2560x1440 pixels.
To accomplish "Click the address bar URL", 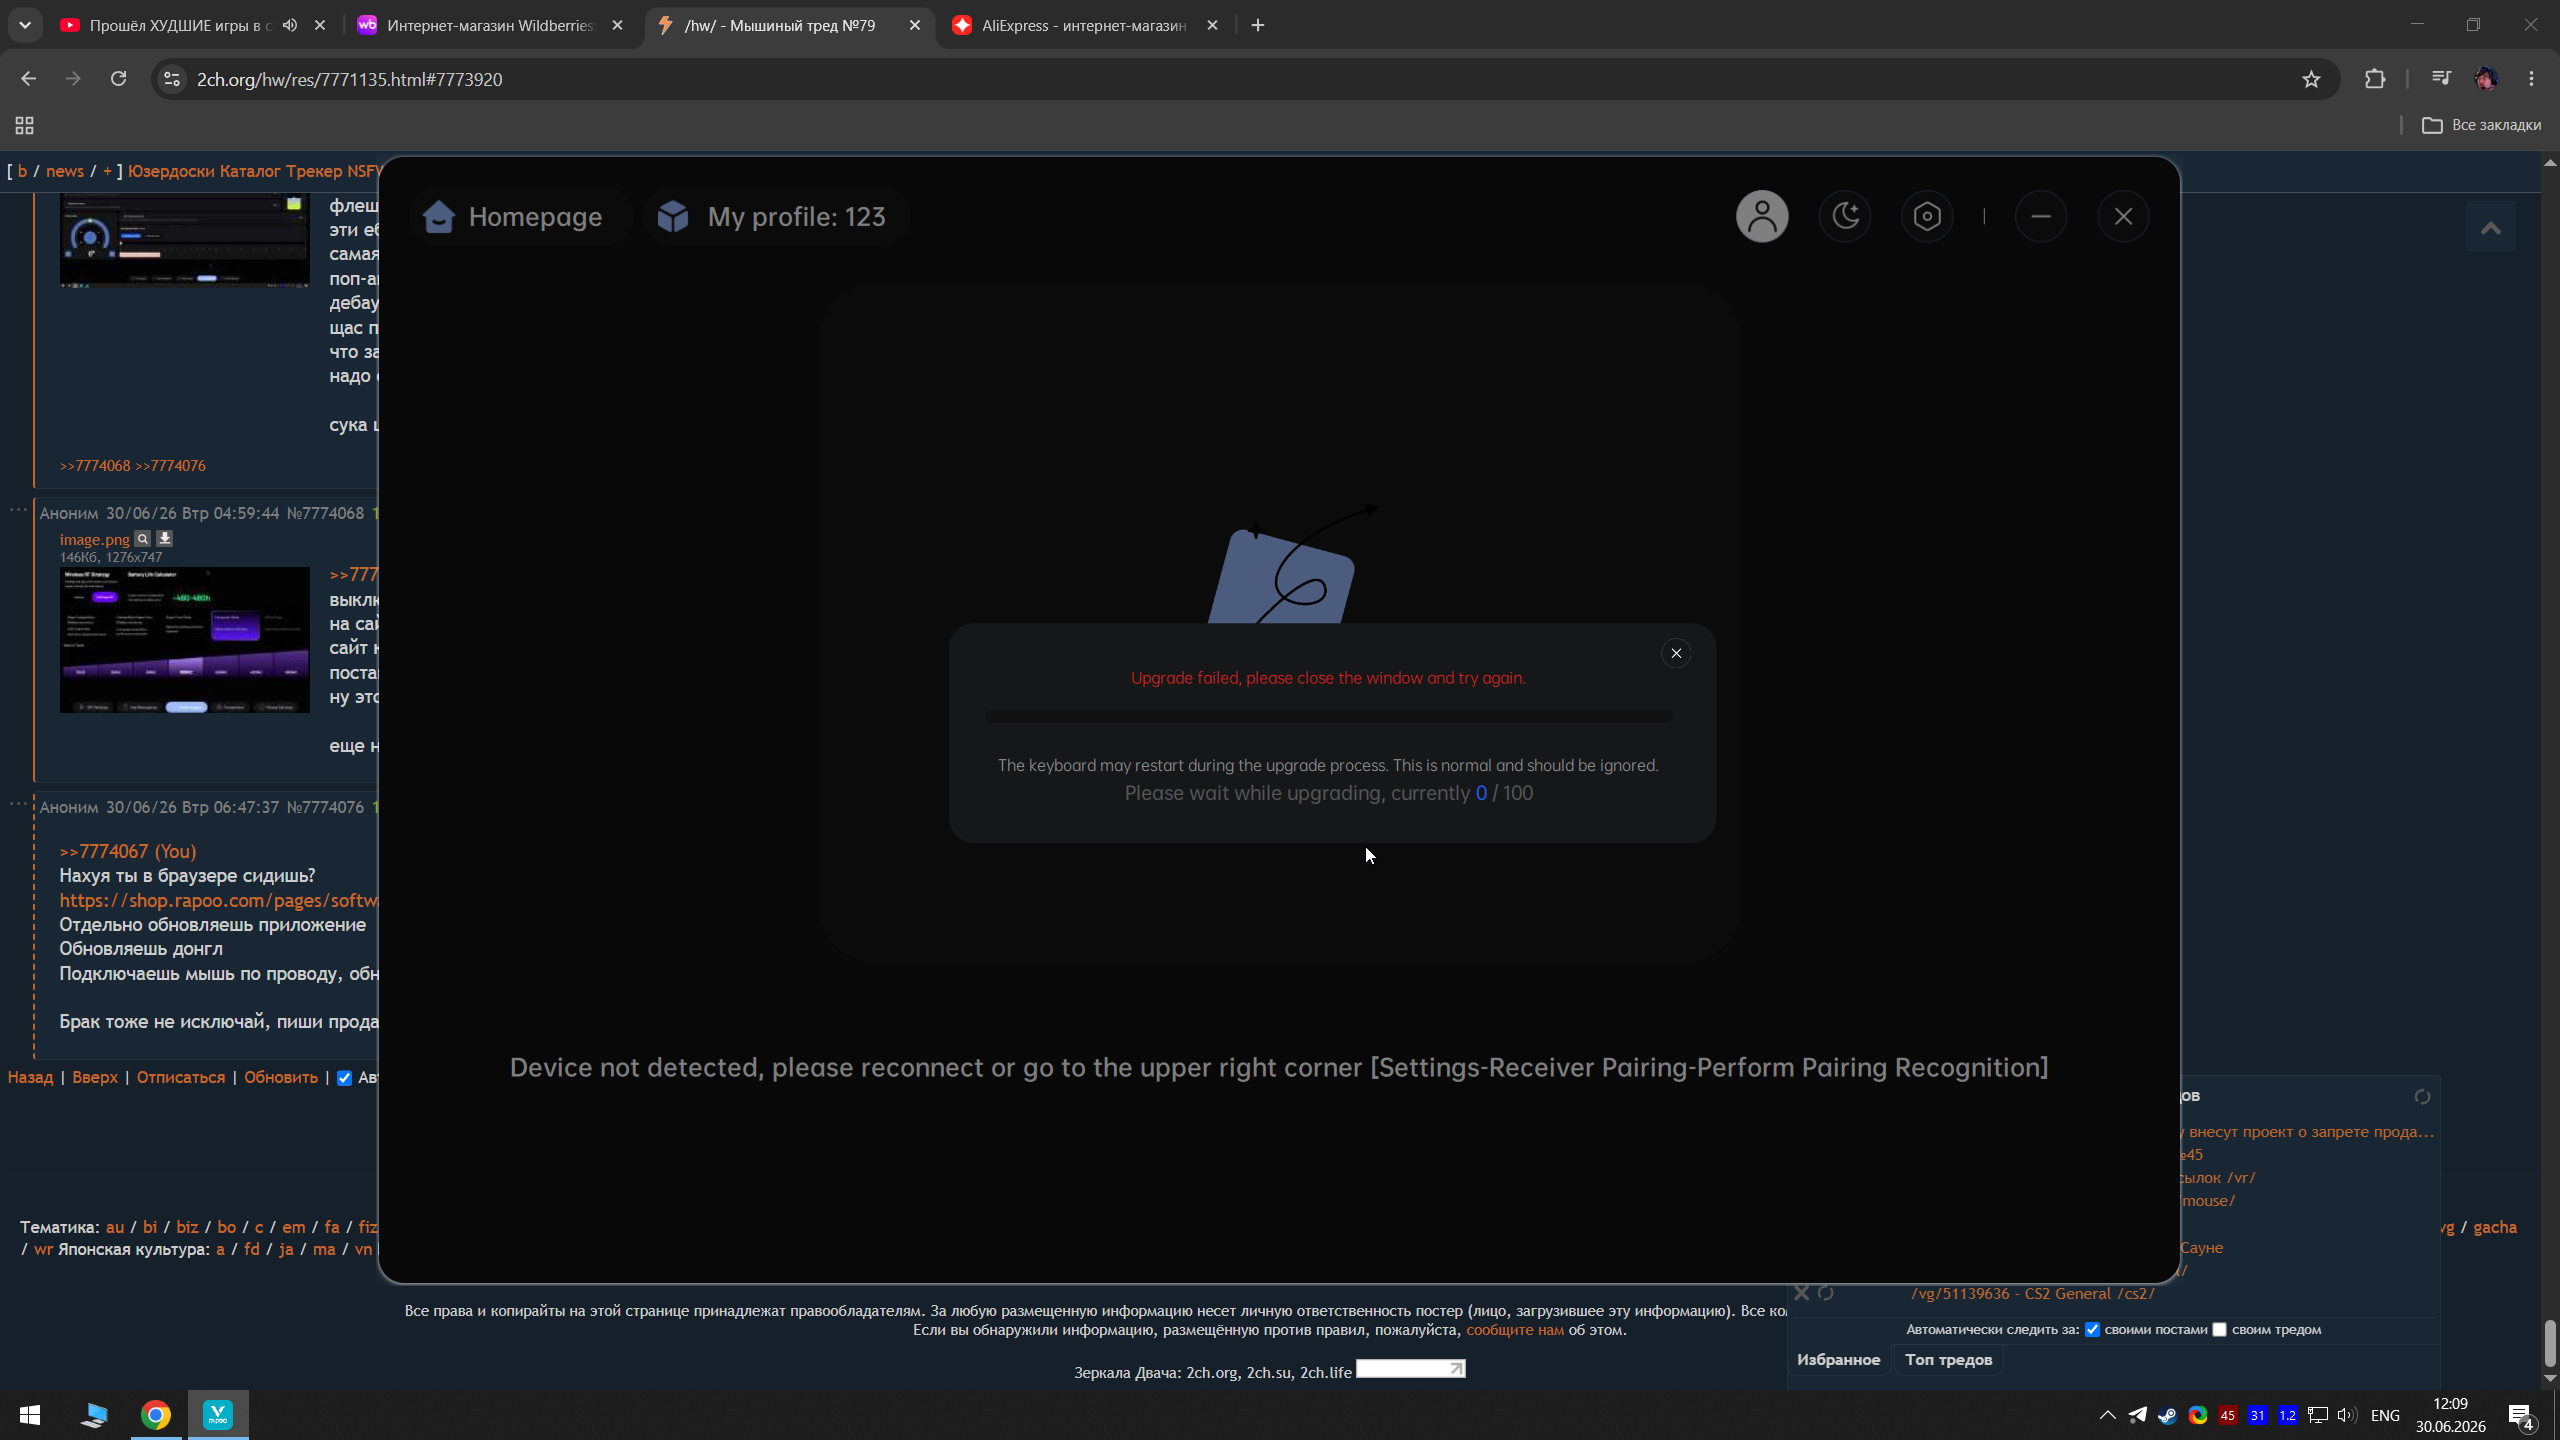I will point(349,80).
